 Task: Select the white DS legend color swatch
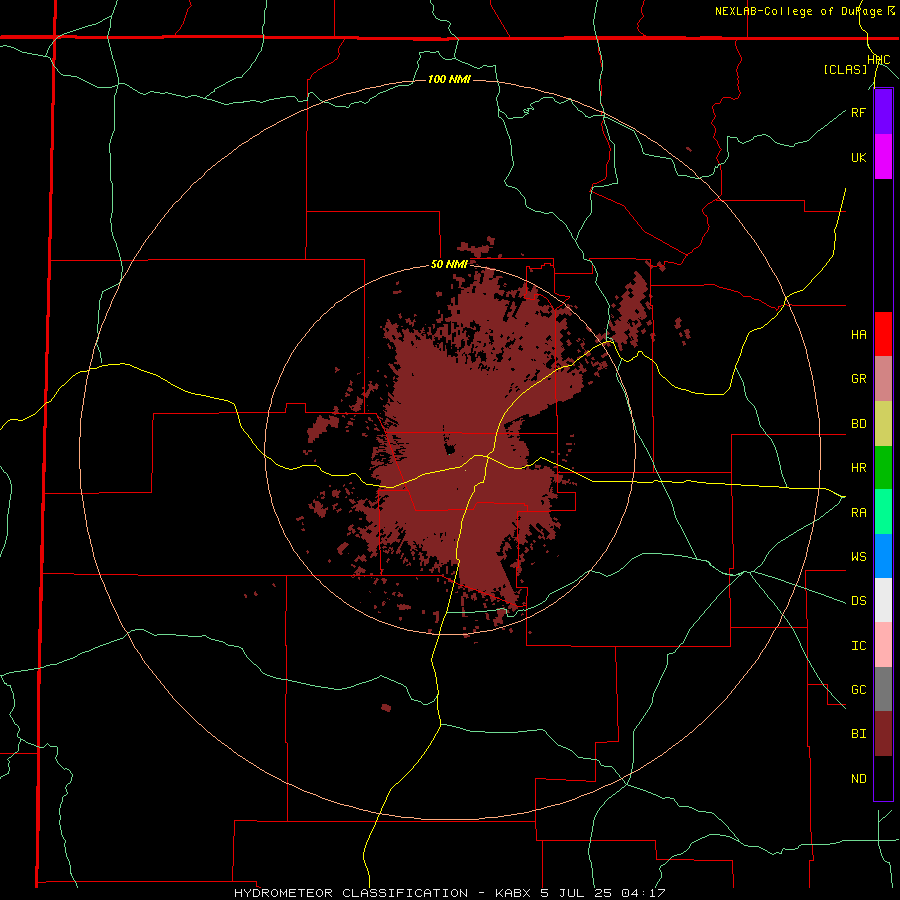883,600
